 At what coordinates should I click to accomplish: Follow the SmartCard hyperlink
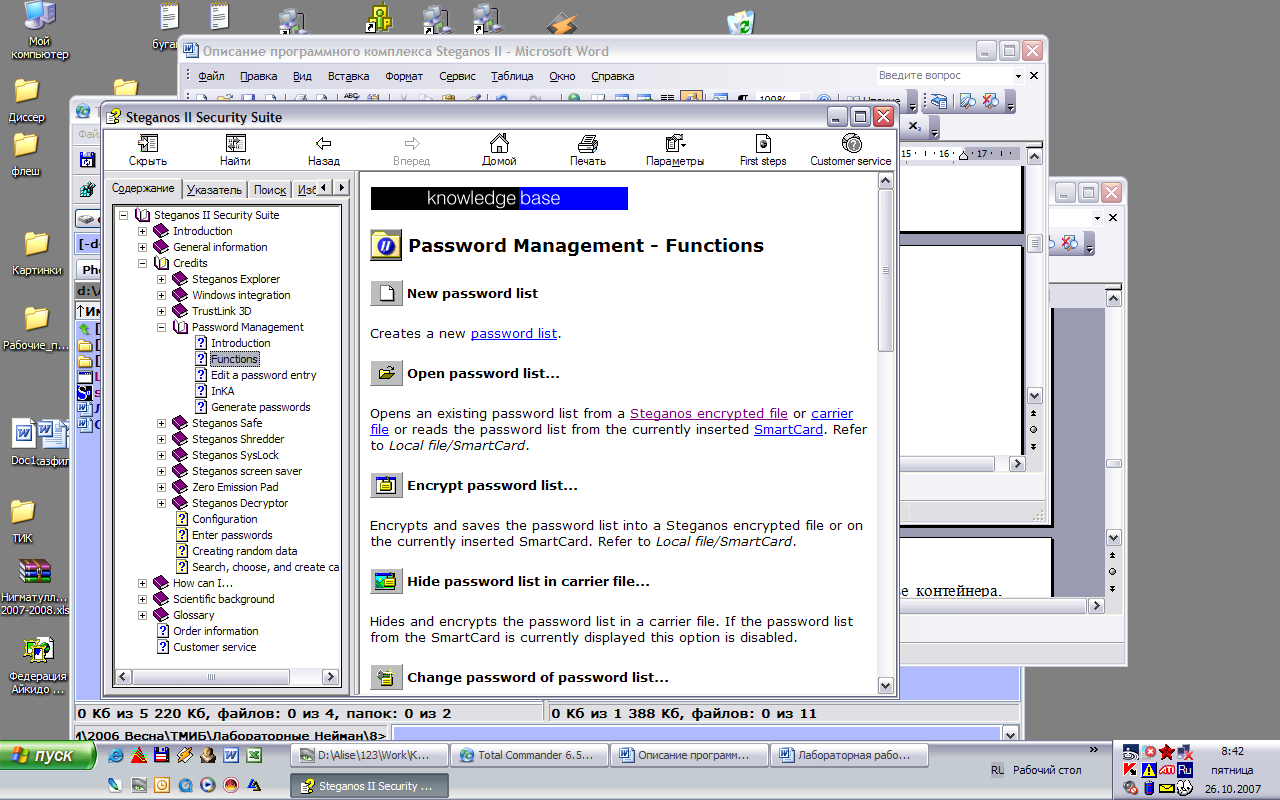(788, 429)
